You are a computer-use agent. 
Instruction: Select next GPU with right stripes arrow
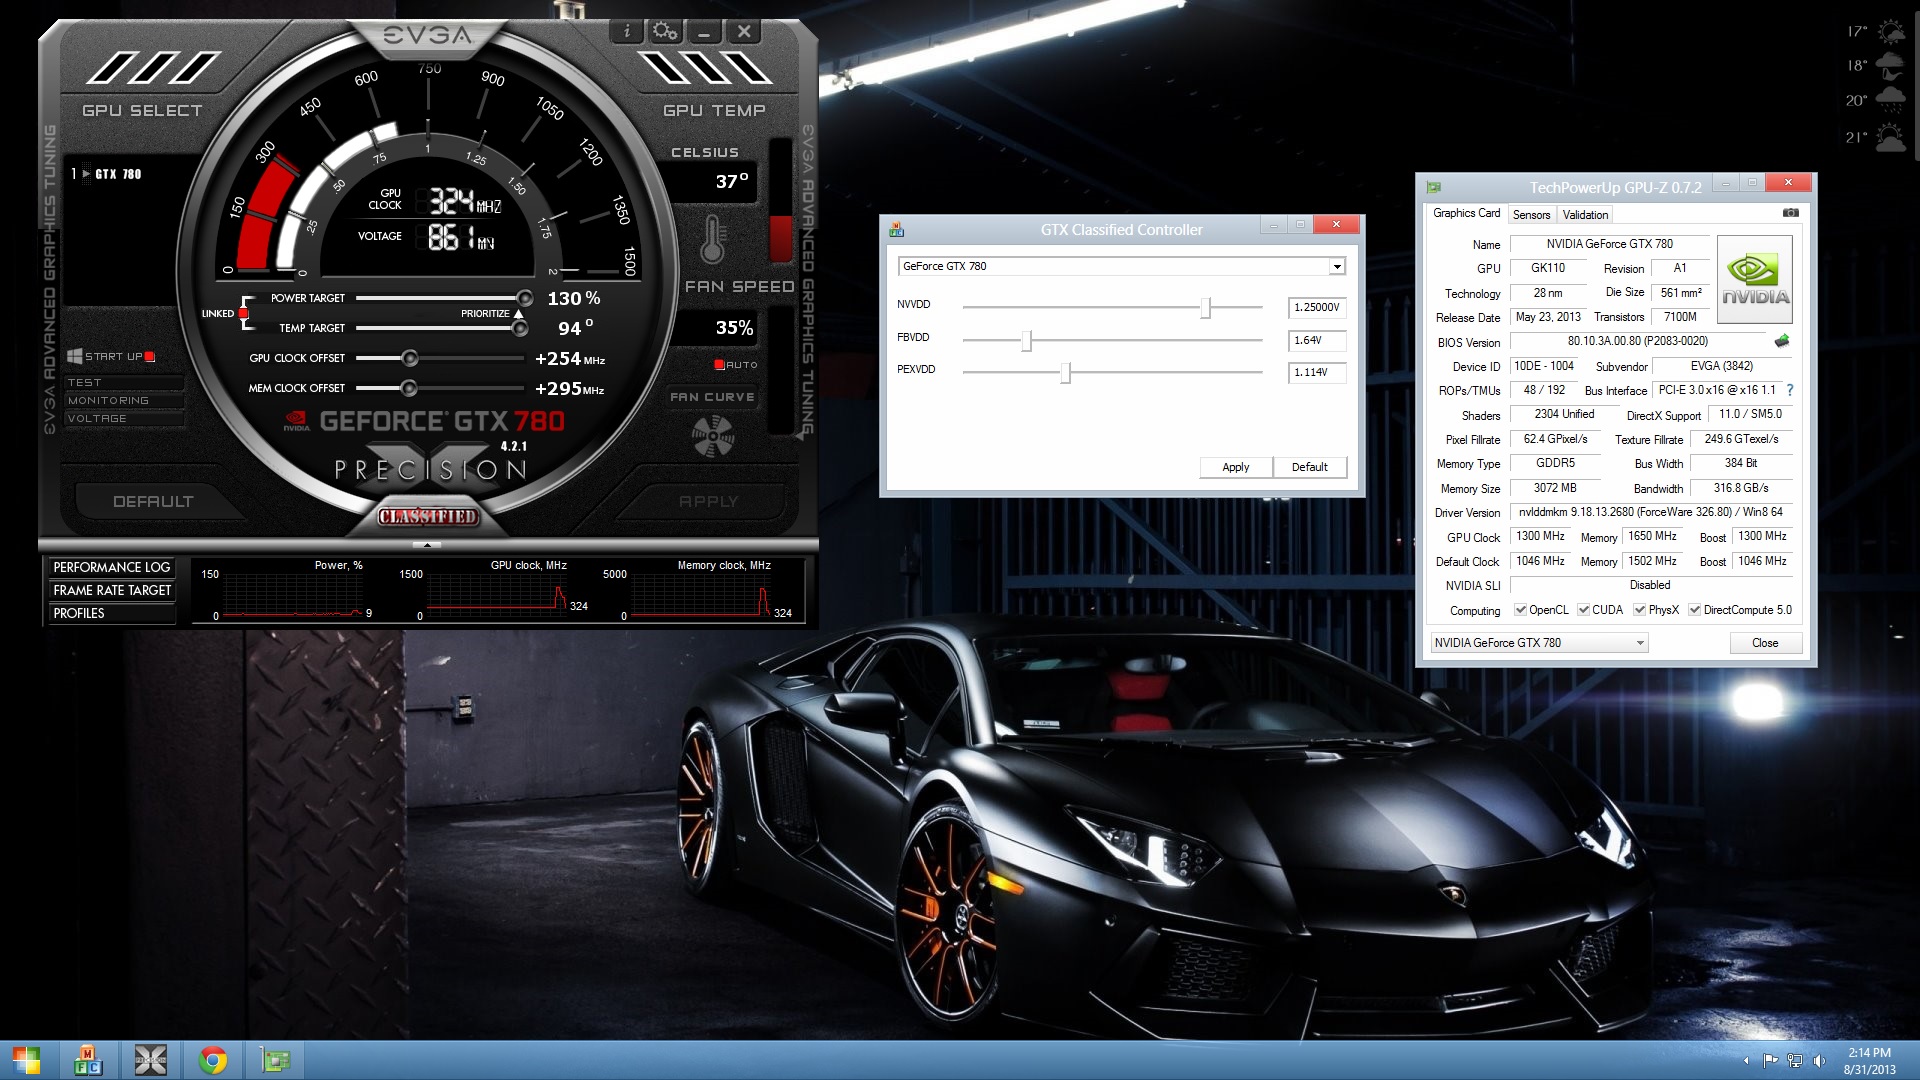tap(705, 68)
